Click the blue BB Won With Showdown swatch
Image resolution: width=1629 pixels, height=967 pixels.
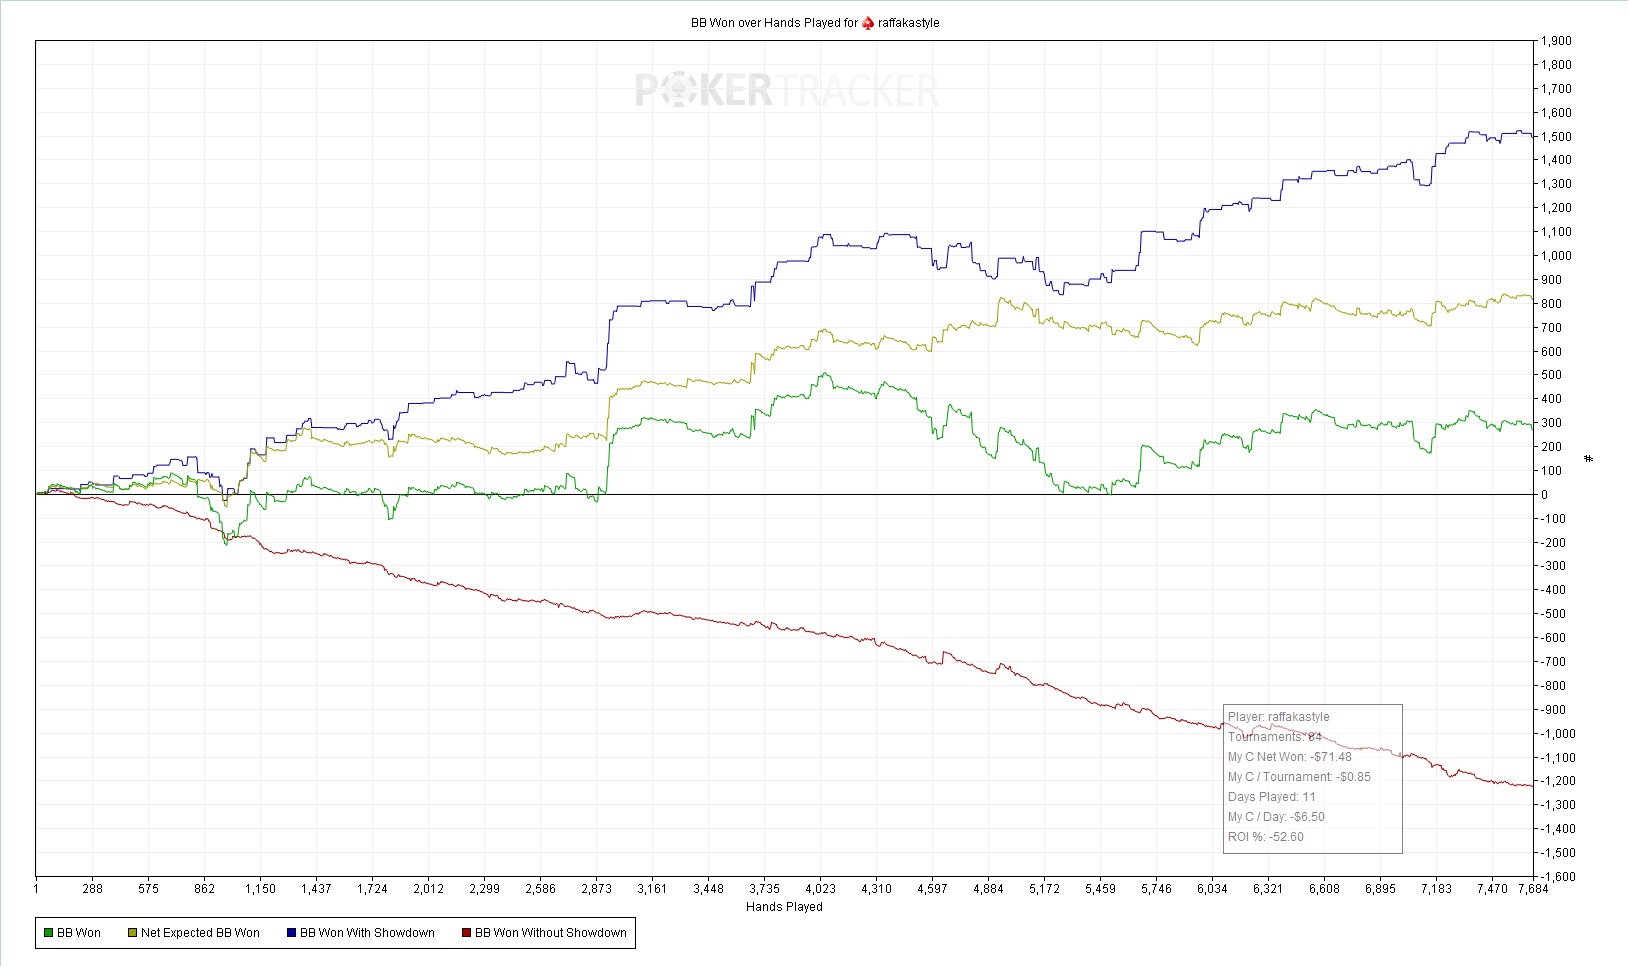[x=291, y=933]
